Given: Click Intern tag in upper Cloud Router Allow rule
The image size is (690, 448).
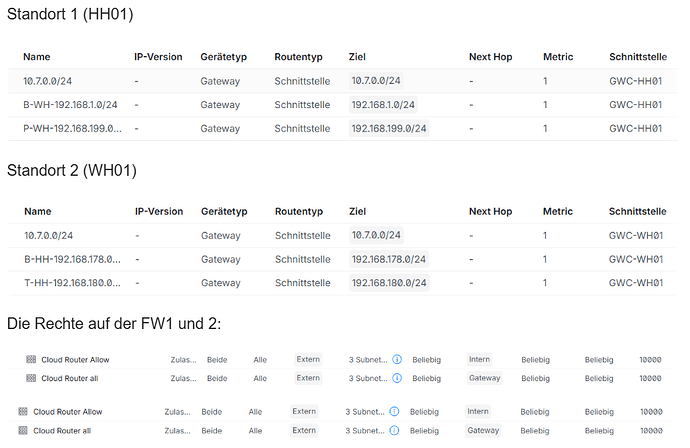Looking at the screenshot, I should pos(479,359).
